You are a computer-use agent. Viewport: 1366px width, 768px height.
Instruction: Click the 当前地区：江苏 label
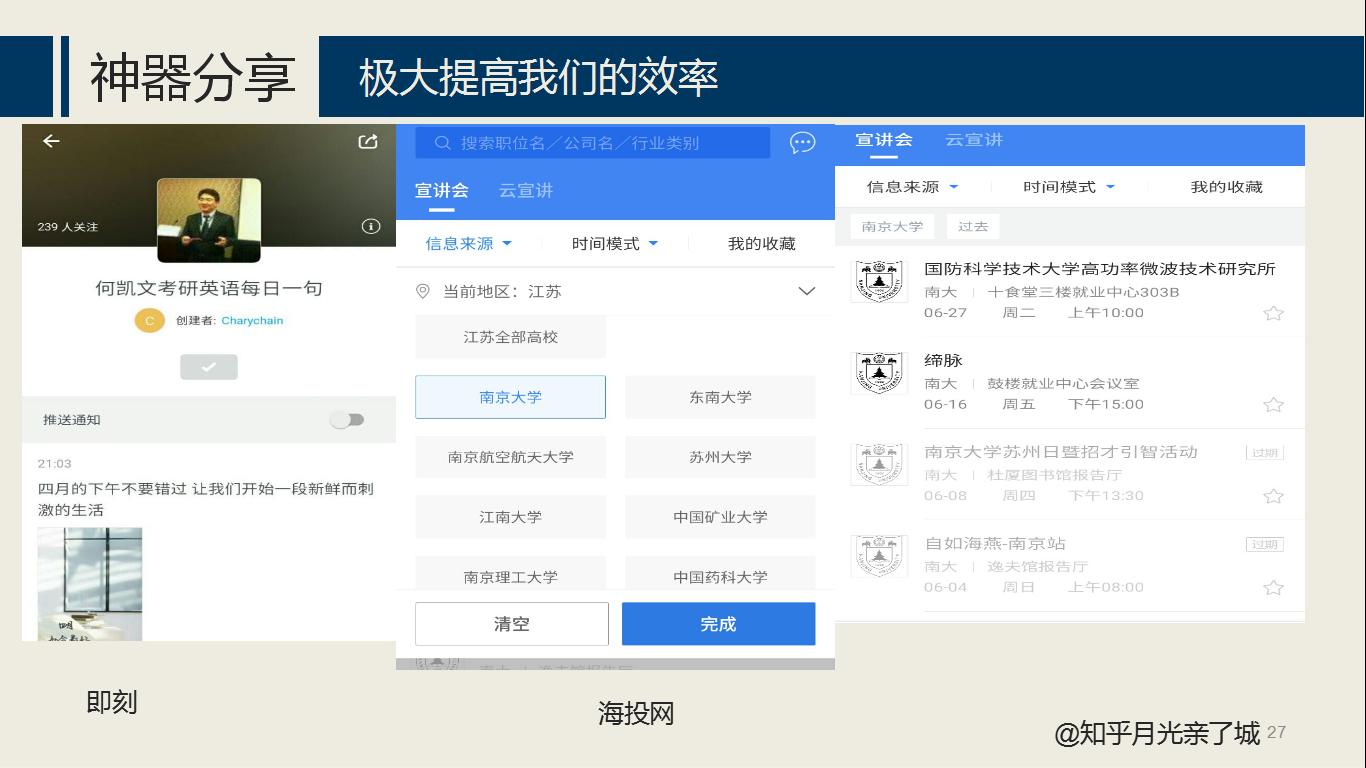tap(502, 291)
